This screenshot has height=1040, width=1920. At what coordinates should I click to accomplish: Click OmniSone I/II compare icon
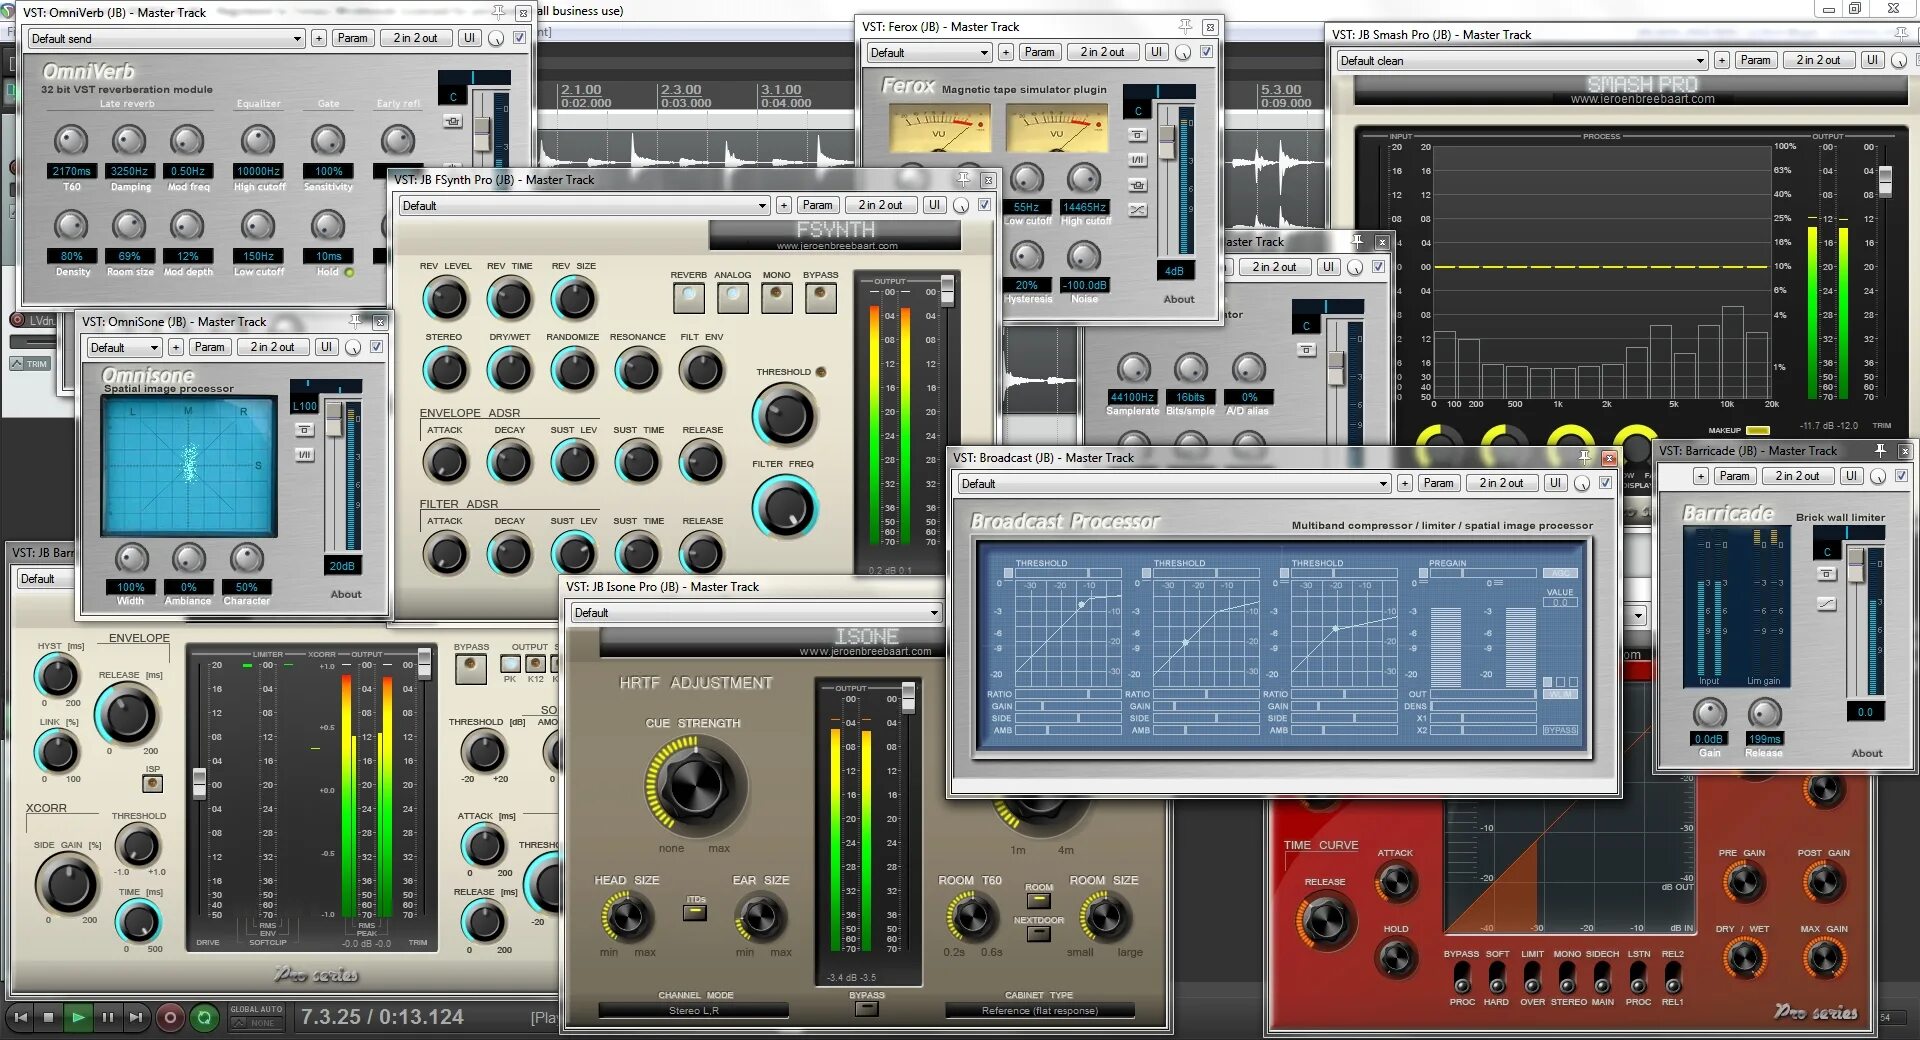[x=305, y=454]
